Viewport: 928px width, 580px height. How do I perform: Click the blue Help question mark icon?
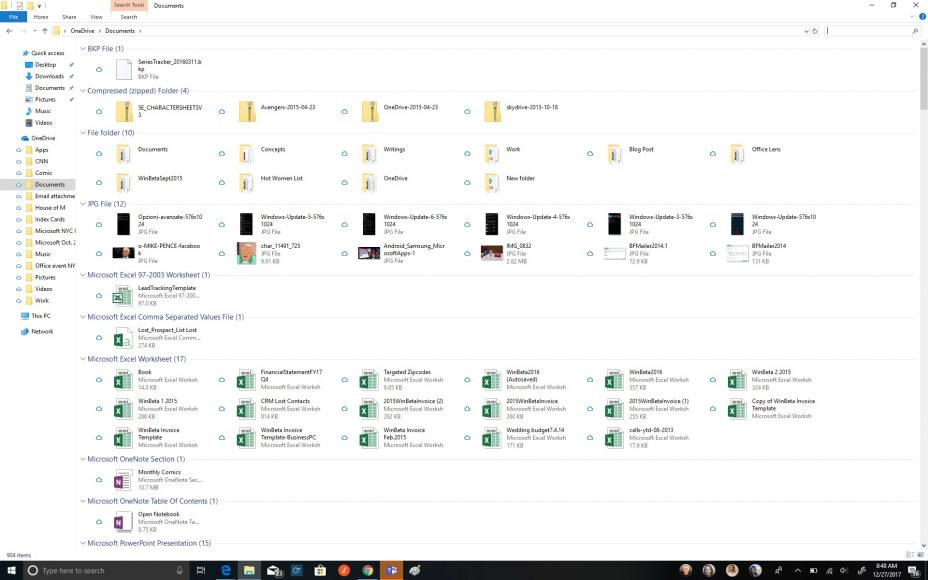[x=920, y=17]
